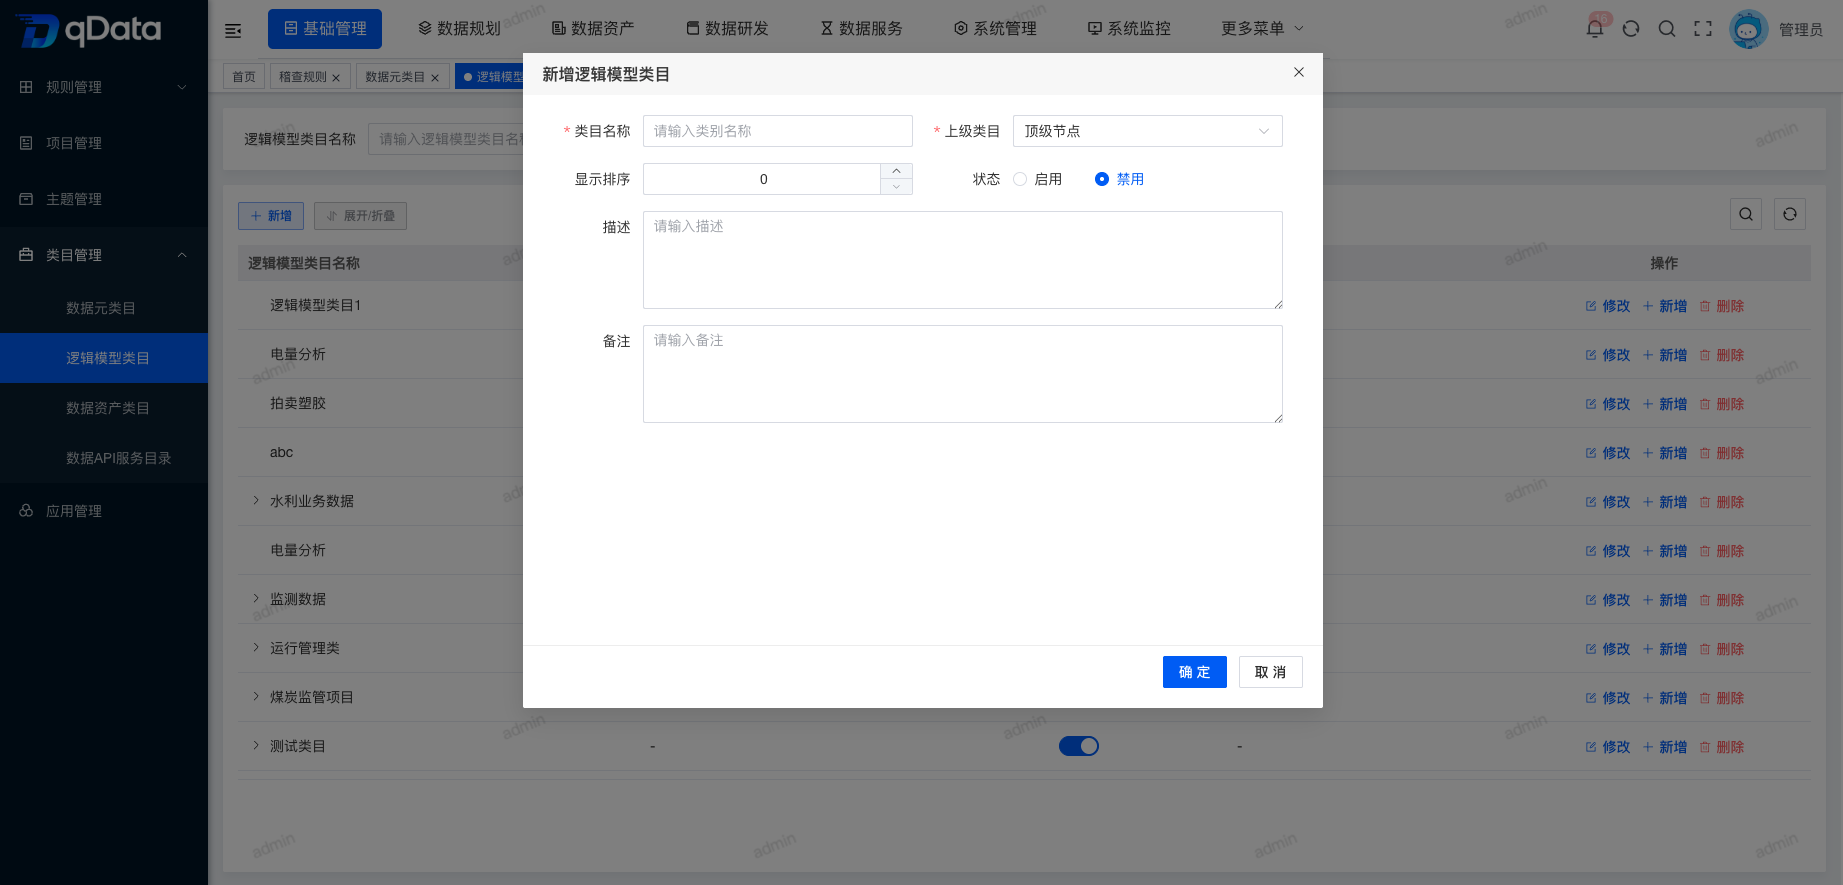Expand the 煤炭监管项目 tree row
The image size is (1843, 885).
(256, 696)
